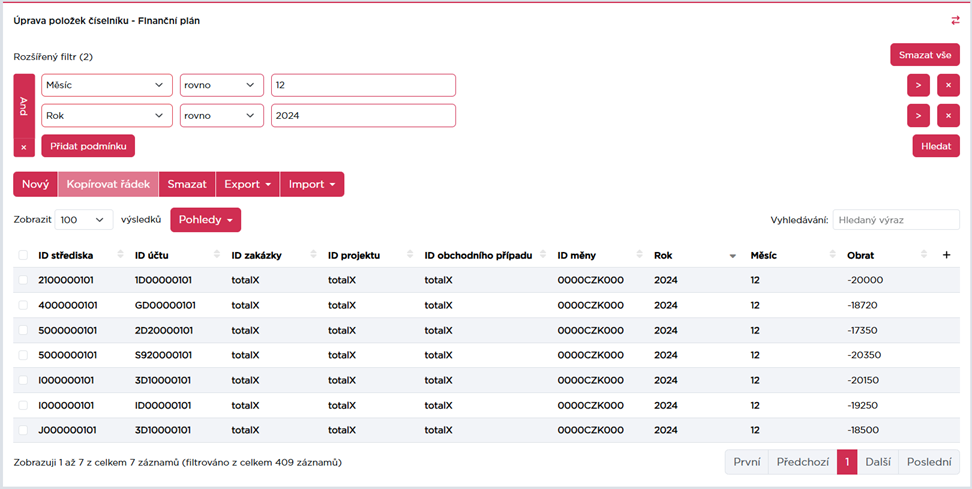Remove the Měsíc filter condition with ×

pos(948,85)
